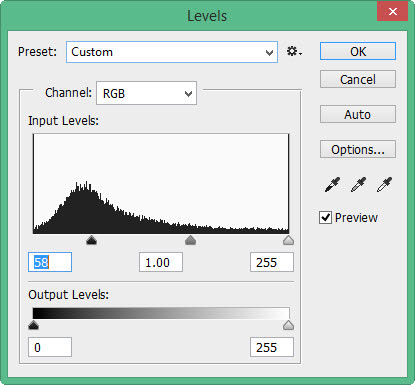
Task: Click the output black slider handle
Action: [33, 325]
